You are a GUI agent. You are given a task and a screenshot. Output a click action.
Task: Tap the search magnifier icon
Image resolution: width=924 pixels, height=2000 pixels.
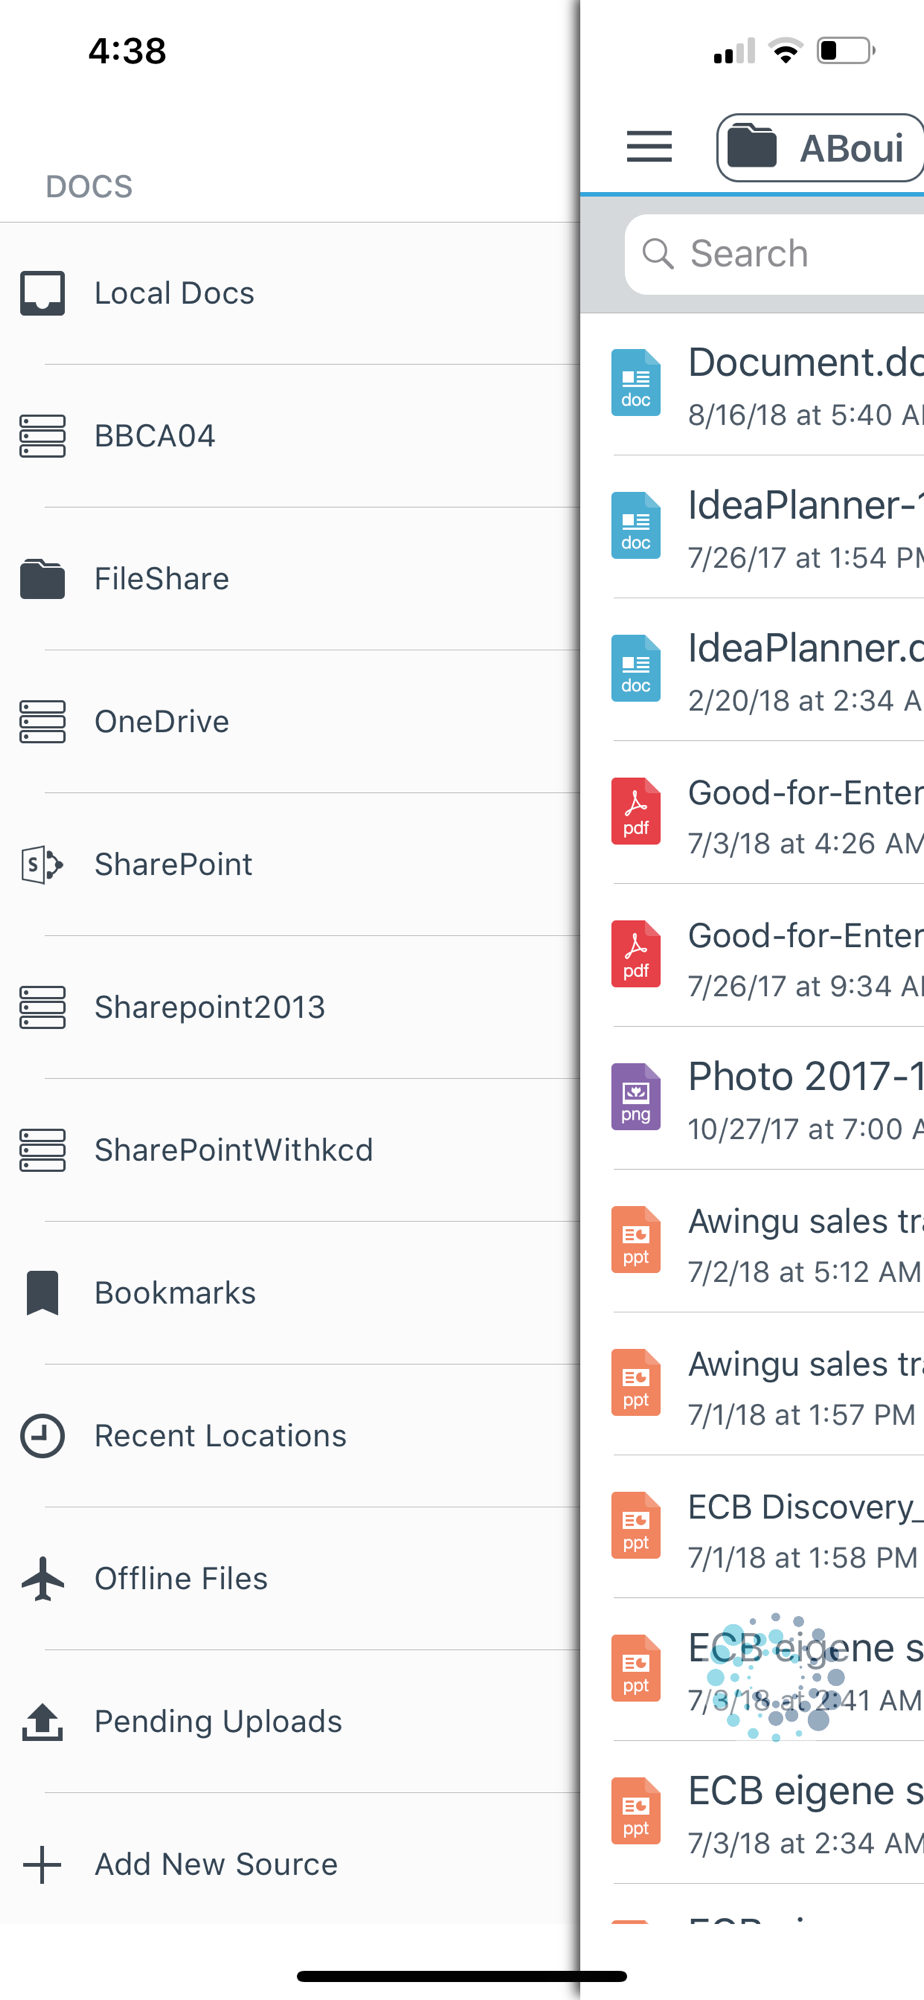657,254
